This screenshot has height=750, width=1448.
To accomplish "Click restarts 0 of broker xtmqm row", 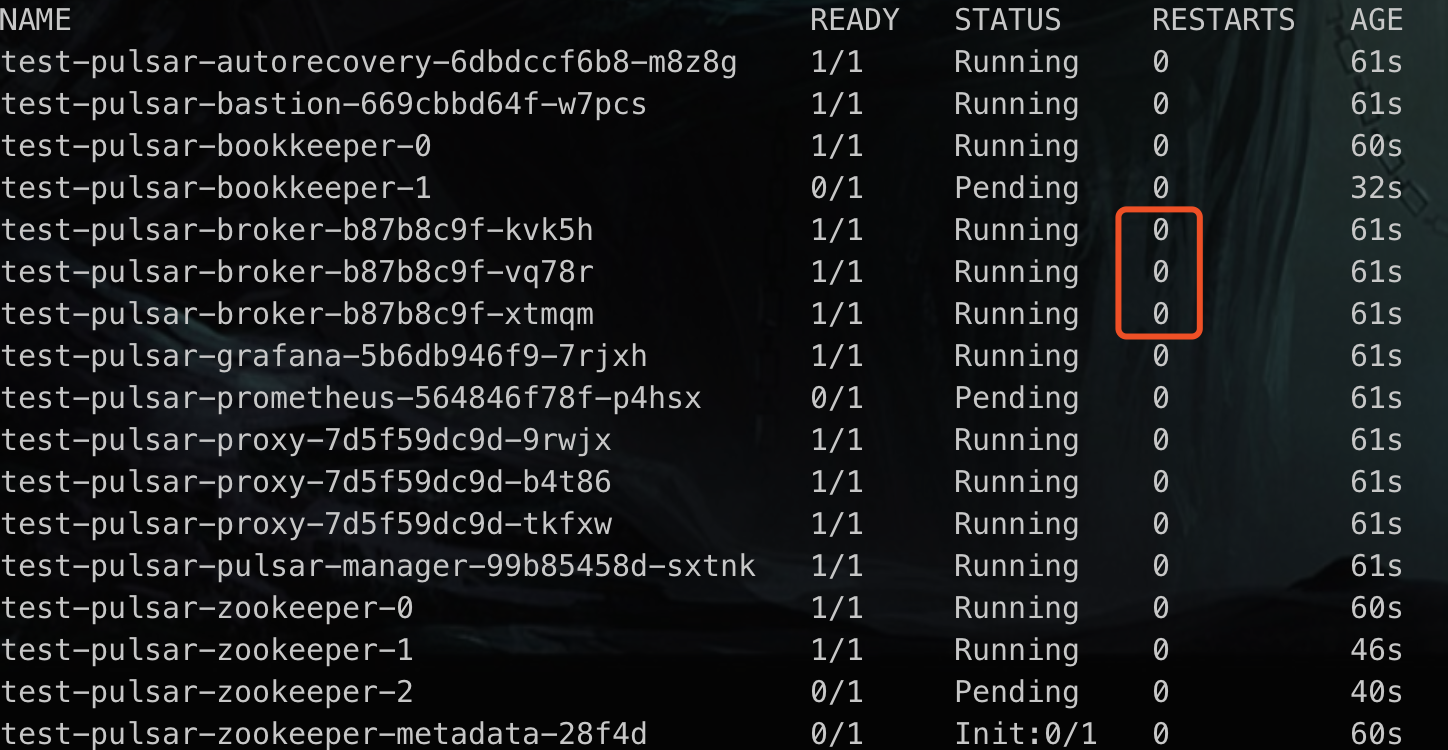I will pyautogui.click(x=1160, y=315).
